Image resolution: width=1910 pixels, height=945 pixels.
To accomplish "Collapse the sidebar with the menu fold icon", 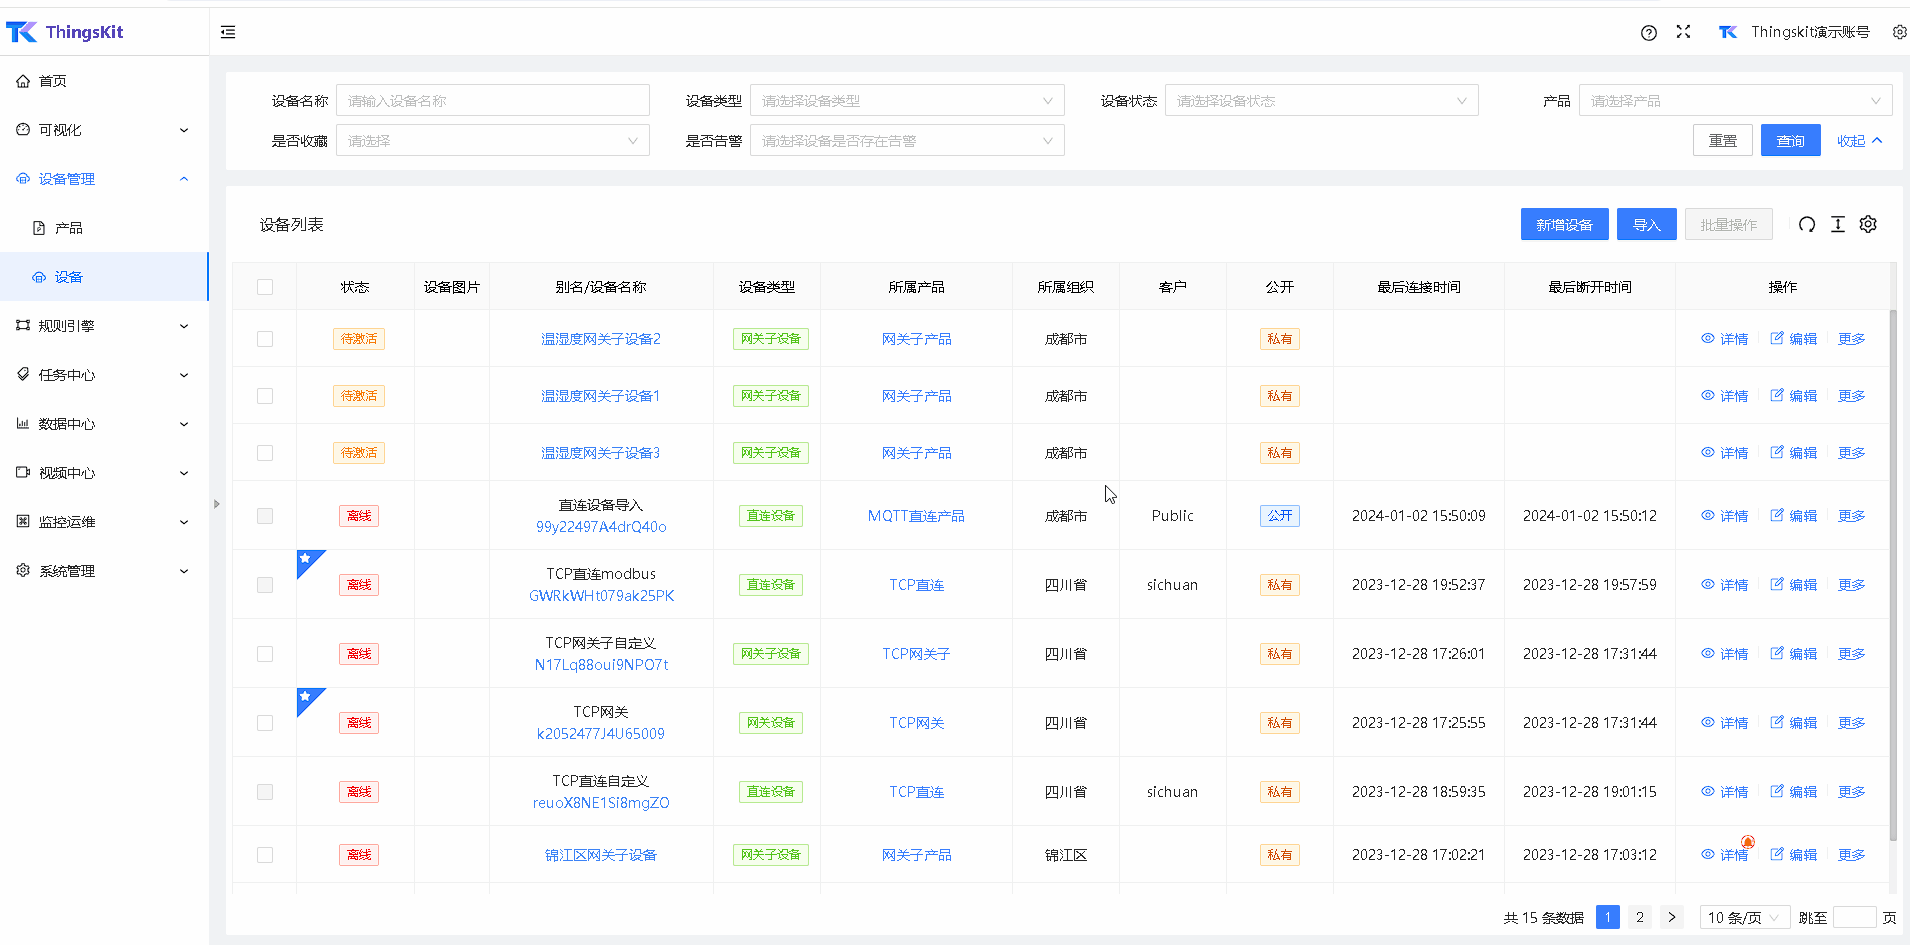I will tap(228, 32).
